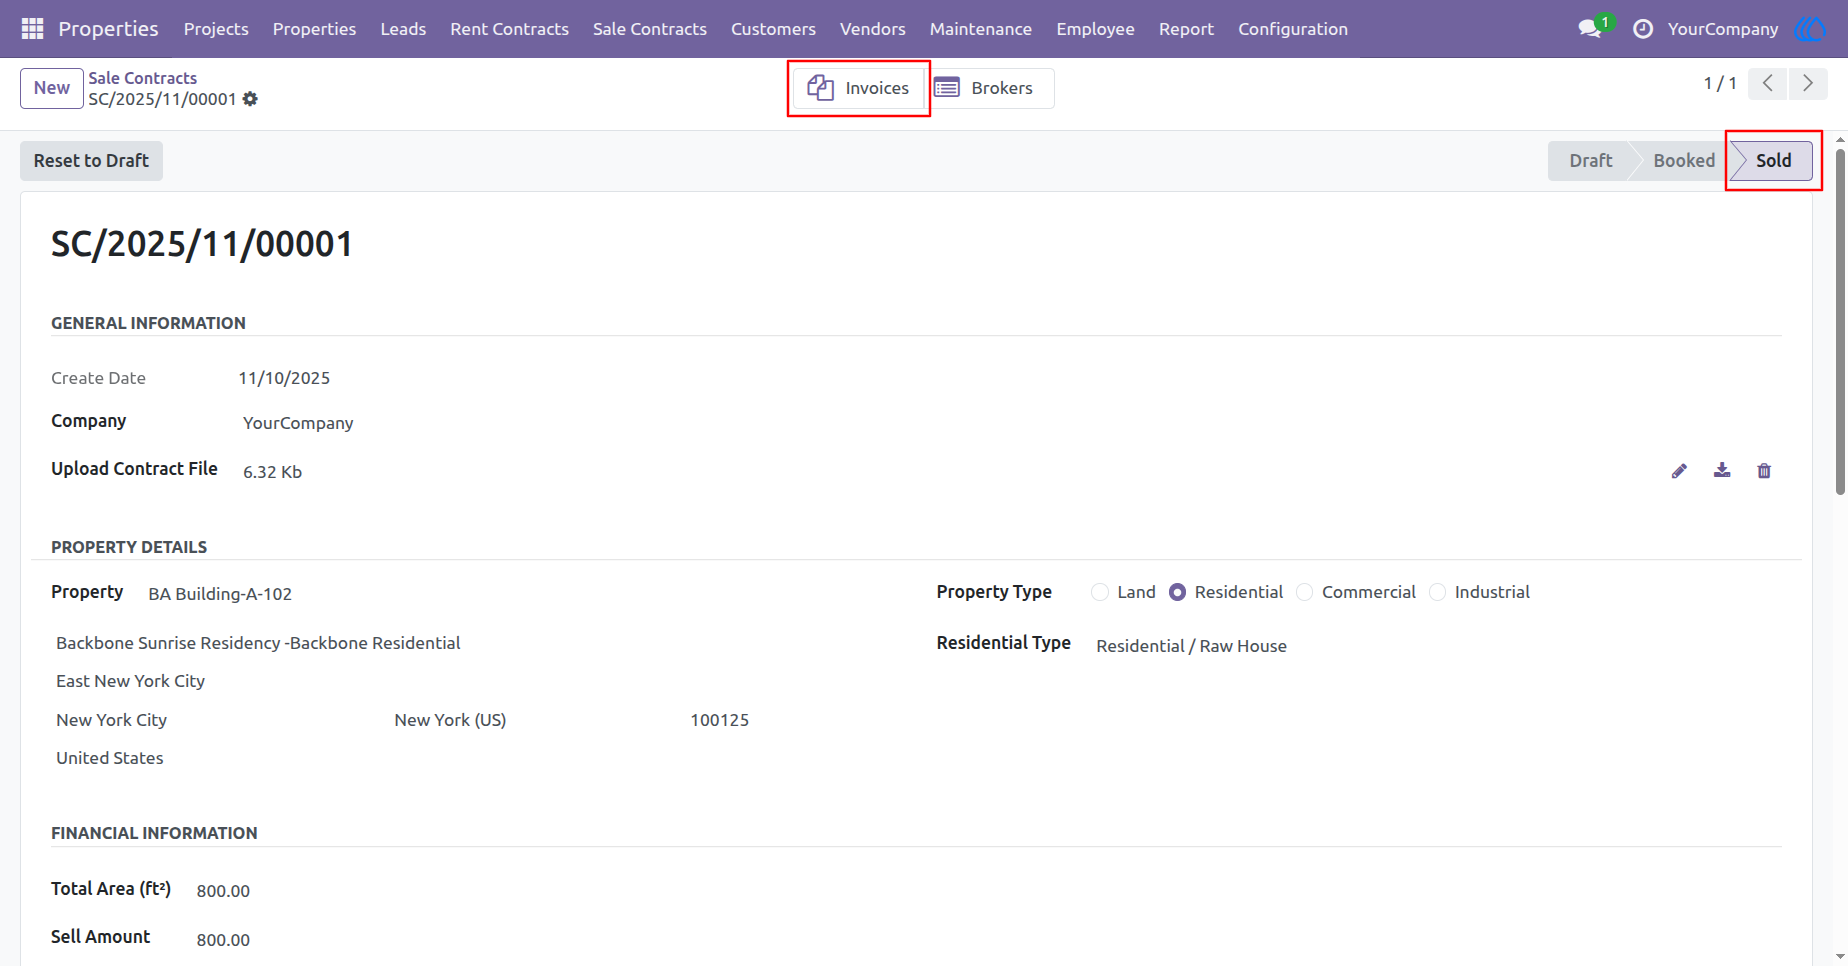Click the Sell Amount value 800.00
Image resolution: width=1848 pixels, height=966 pixels.
pyautogui.click(x=223, y=940)
